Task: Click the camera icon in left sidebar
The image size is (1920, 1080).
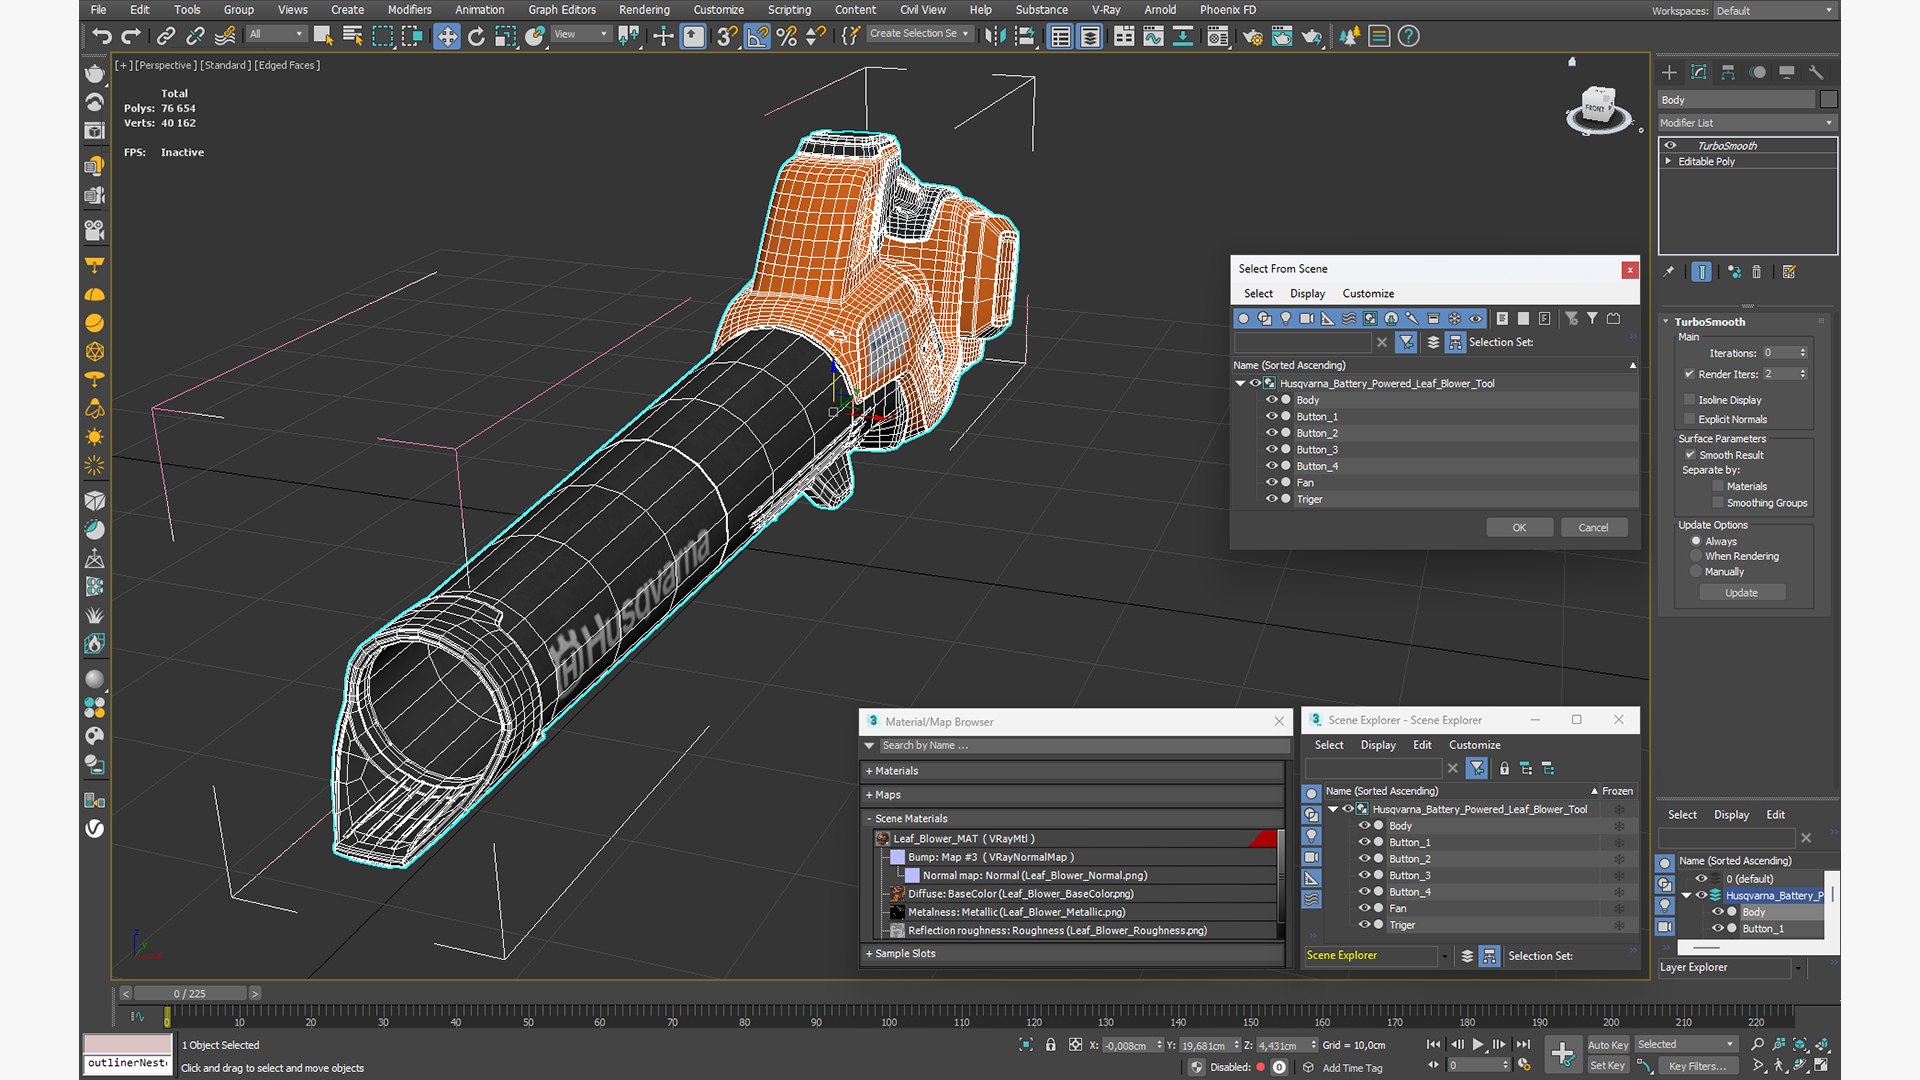Action: point(94,230)
